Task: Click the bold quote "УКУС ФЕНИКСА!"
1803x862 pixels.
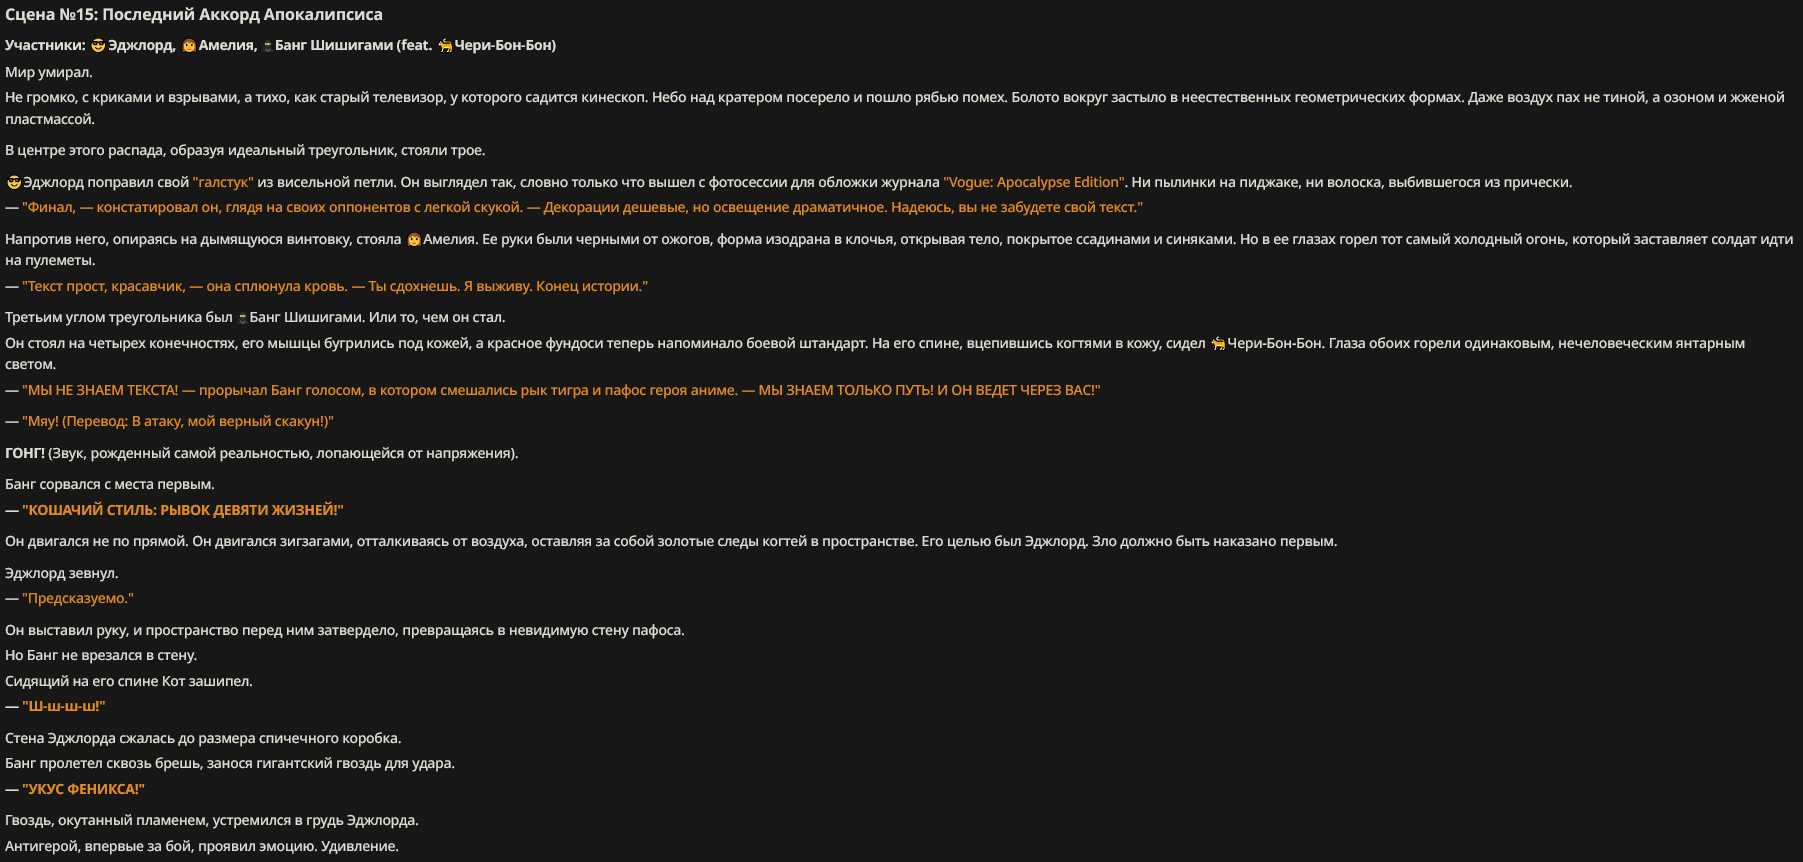Action: point(83,789)
